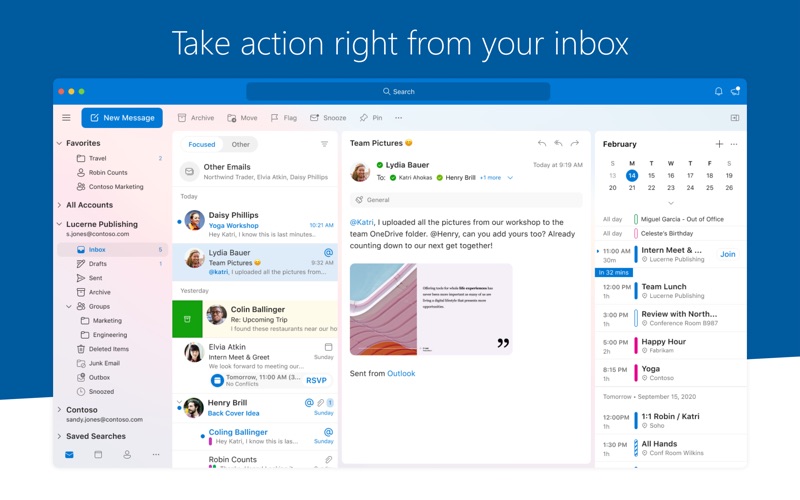Screen dimensions: 800x500
Task: Open Robin Counts favorite
Action: pyautogui.click(x=113, y=172)
